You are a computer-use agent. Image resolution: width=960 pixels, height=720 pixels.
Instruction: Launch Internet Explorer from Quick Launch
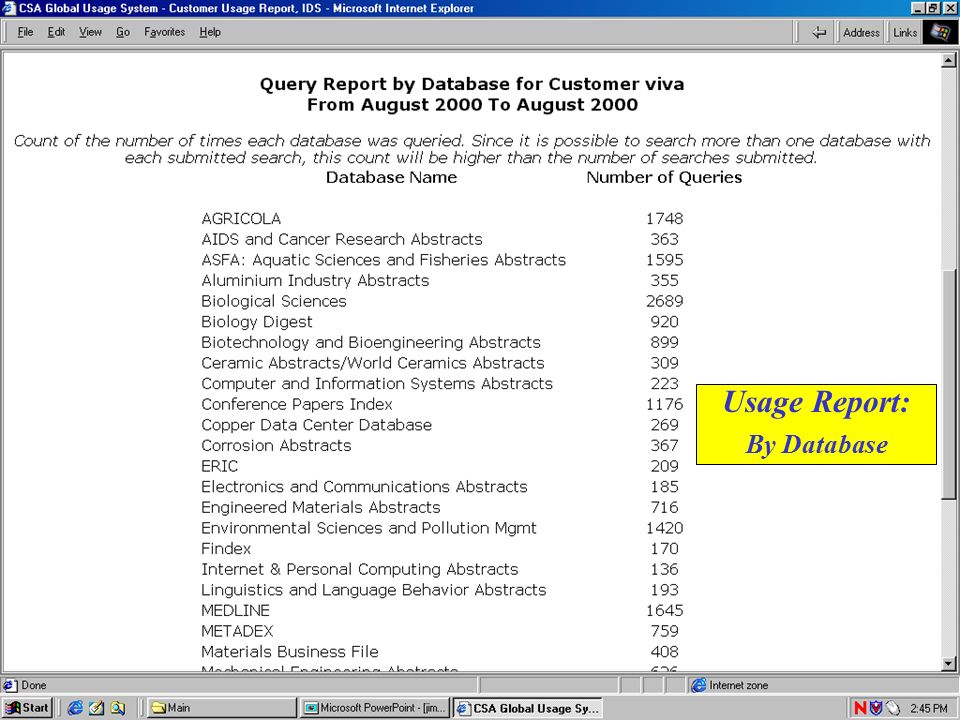[75, 708]
